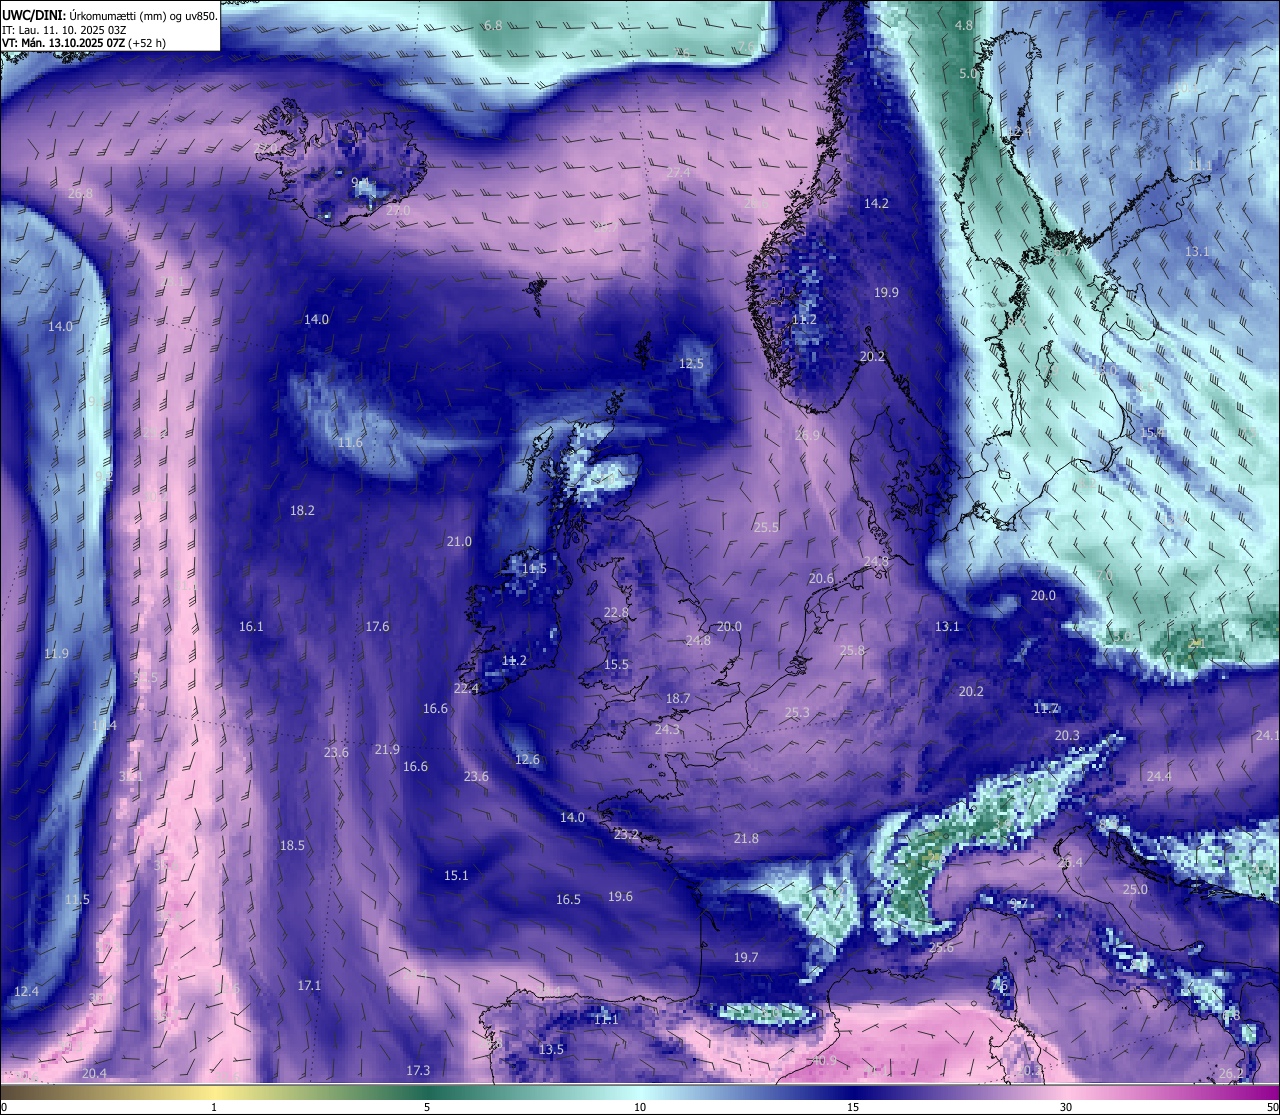Select the 25.3 value label
This screenshot has height=1115, width=1280.
click(x=797, y=712)
